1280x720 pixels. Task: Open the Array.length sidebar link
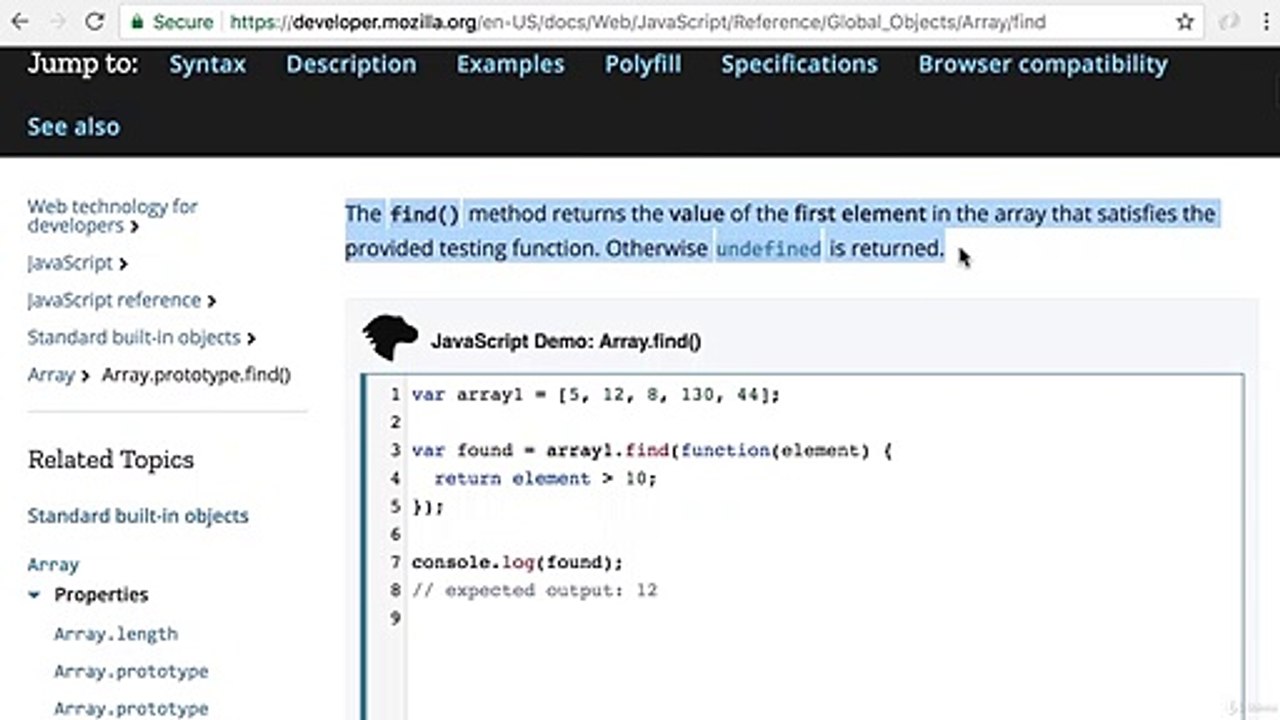pyautogui.click(x=116, y=634)
